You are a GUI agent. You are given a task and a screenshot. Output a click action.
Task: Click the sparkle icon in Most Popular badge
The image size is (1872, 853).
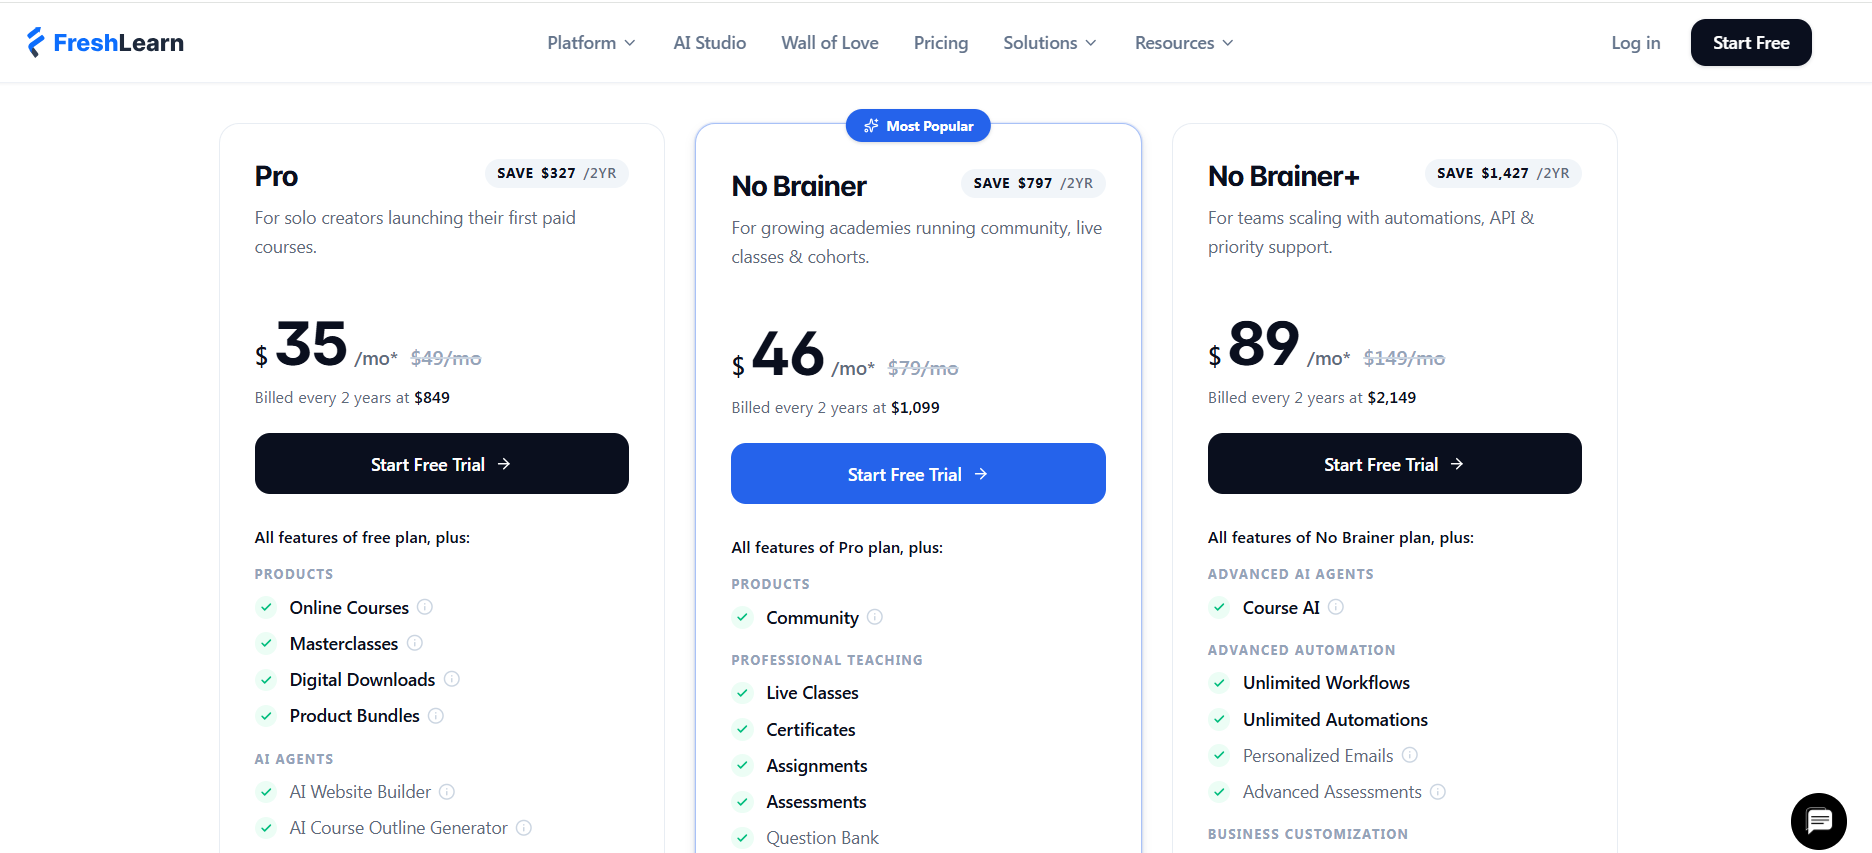click(x=871, y=126)
